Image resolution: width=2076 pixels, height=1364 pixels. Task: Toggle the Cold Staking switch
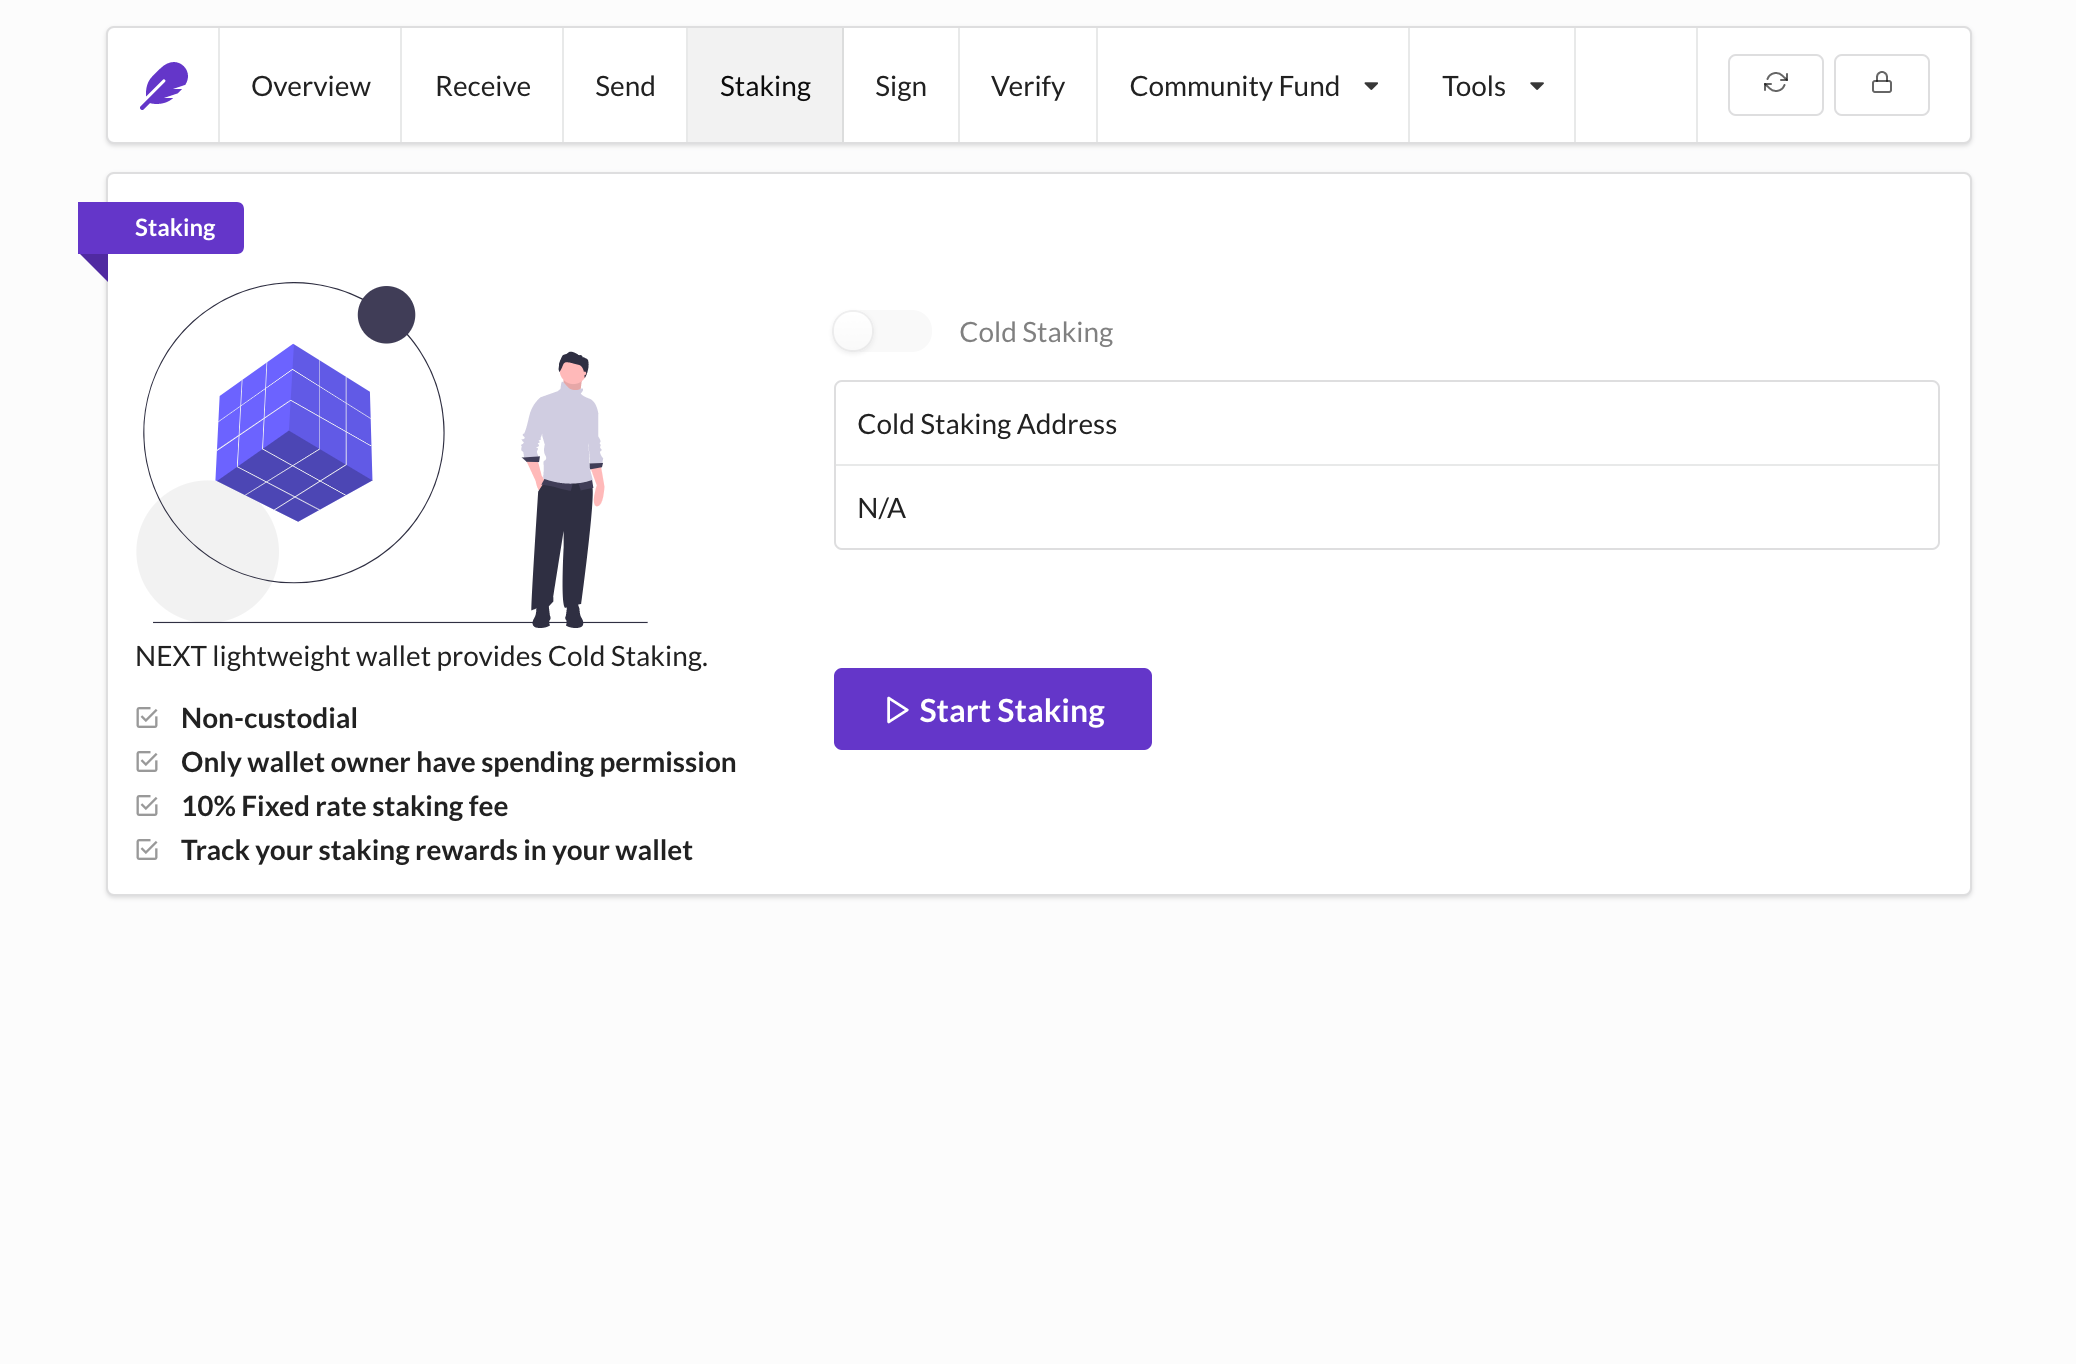tap(881, 331)
